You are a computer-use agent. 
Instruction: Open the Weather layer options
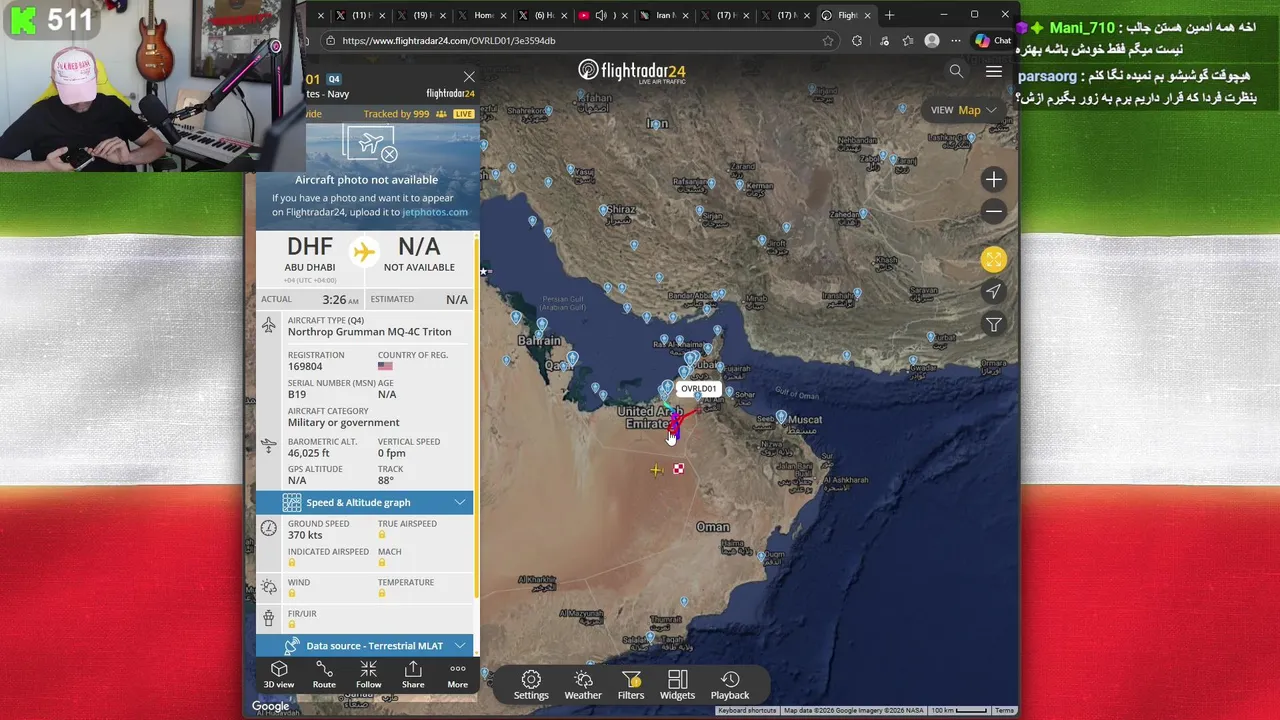[583, 685]
